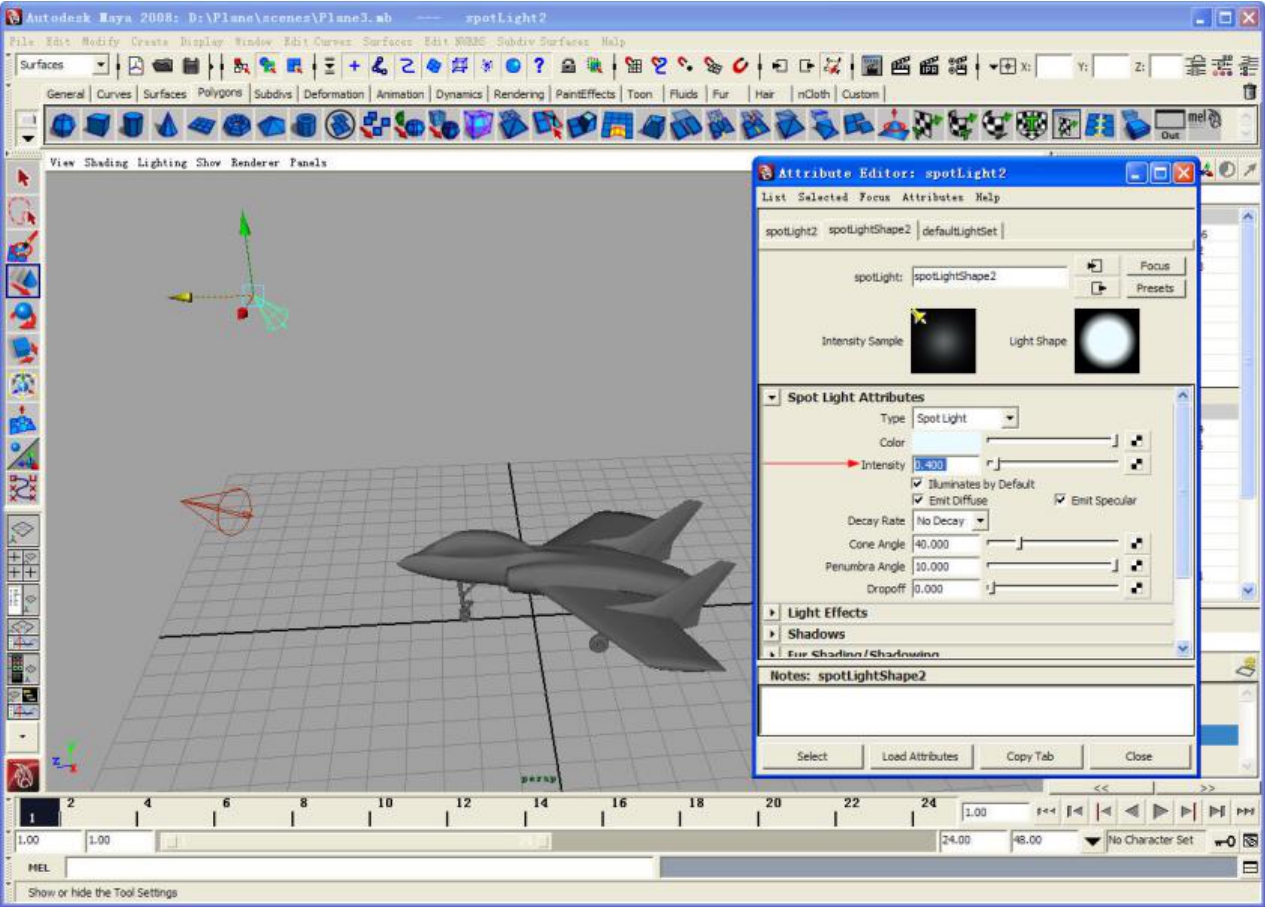Click the save scene floppy icon
Image resolution: width=1265 pixels, height=907 pixels.
(190, 66)
